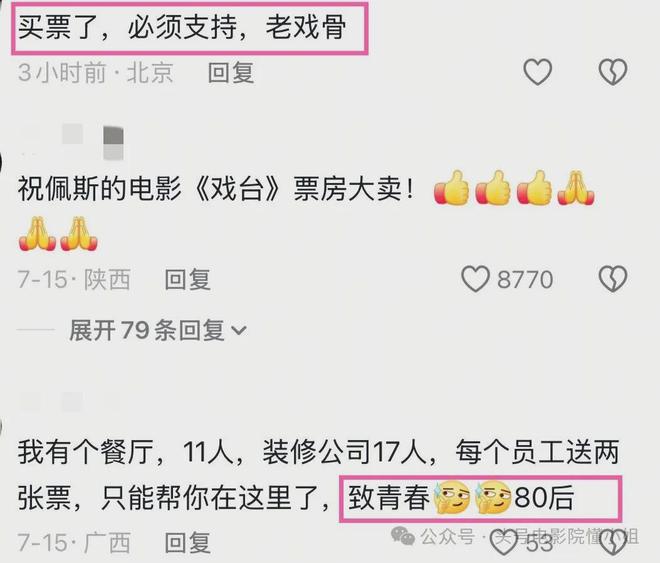
Task: Tap the highlighted "致青春 80后" text
Action: tap(480, 498)
